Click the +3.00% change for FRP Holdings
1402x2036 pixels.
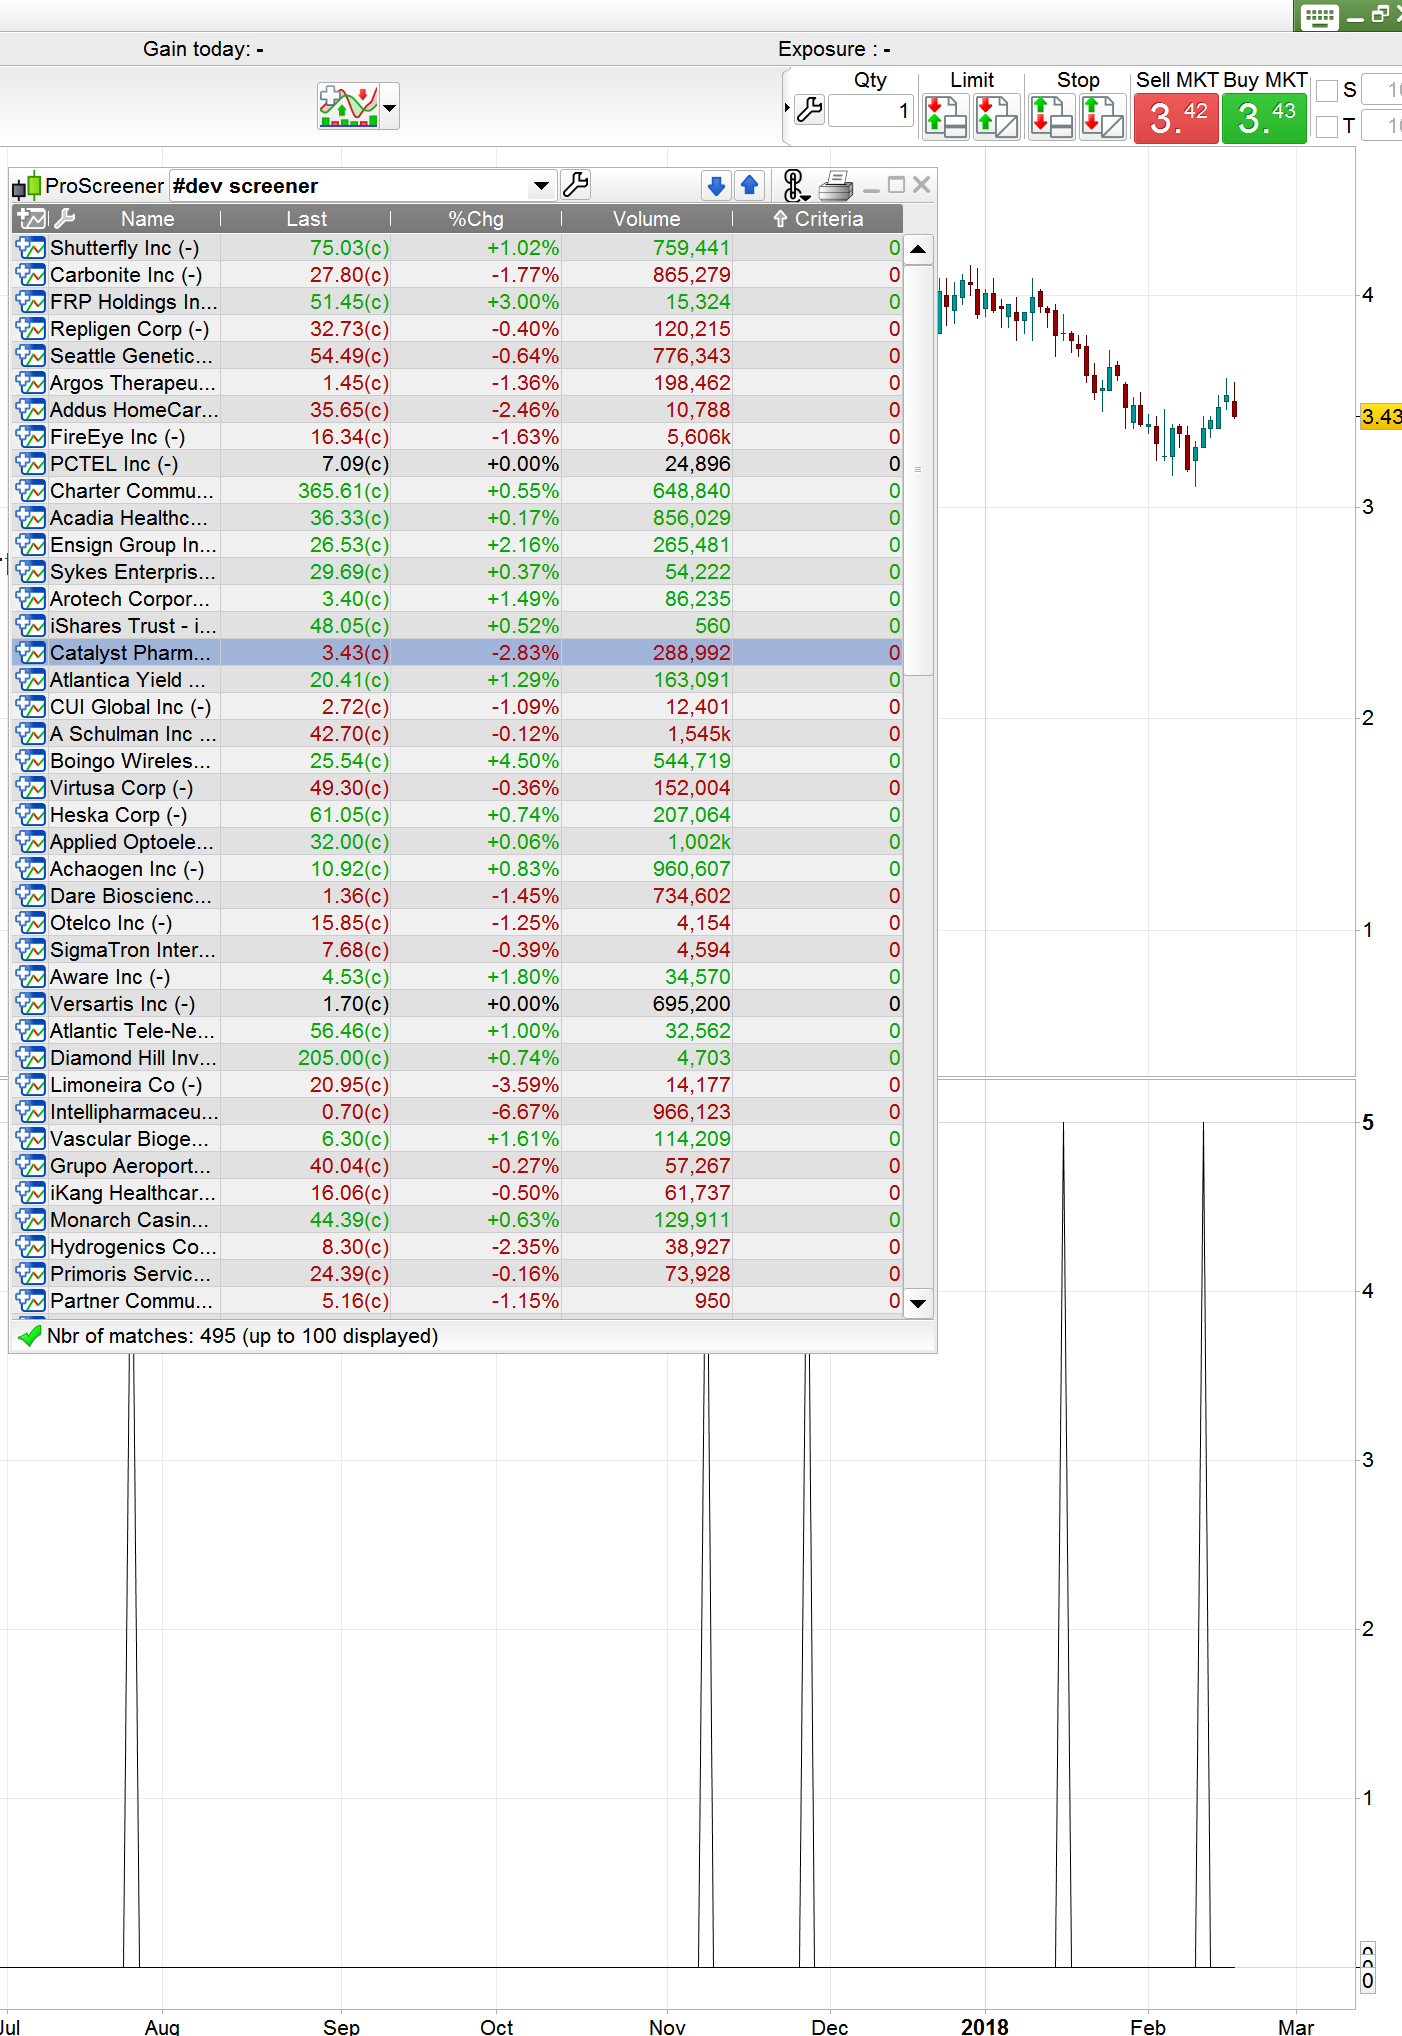pyautogui.click(x=523, y=302)
